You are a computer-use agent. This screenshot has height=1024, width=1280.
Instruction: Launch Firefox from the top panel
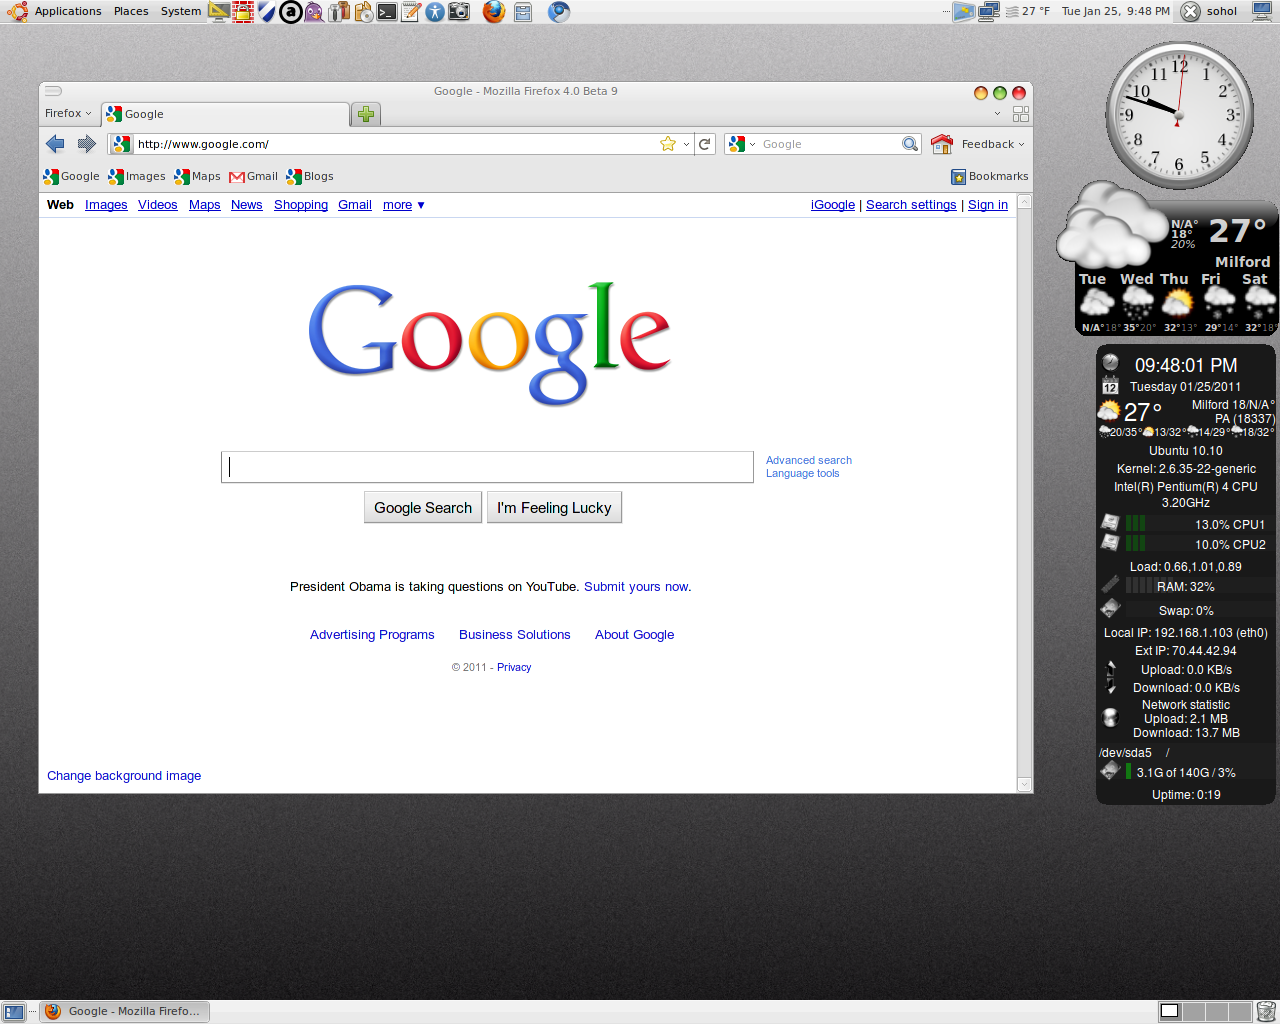[x=494, y=12]
